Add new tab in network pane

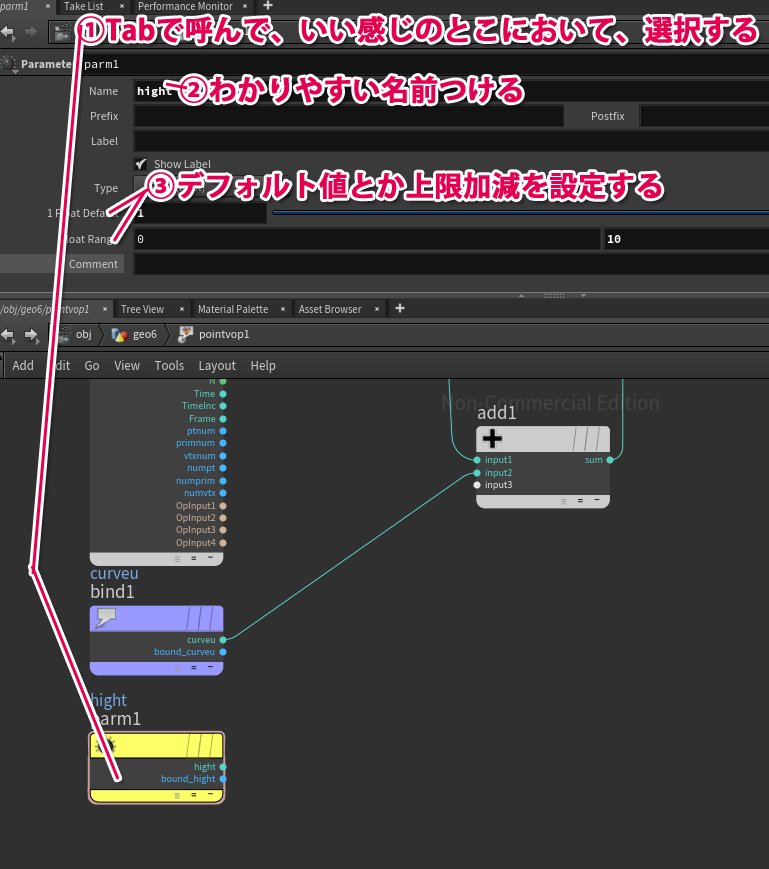[x=399, y=308]
